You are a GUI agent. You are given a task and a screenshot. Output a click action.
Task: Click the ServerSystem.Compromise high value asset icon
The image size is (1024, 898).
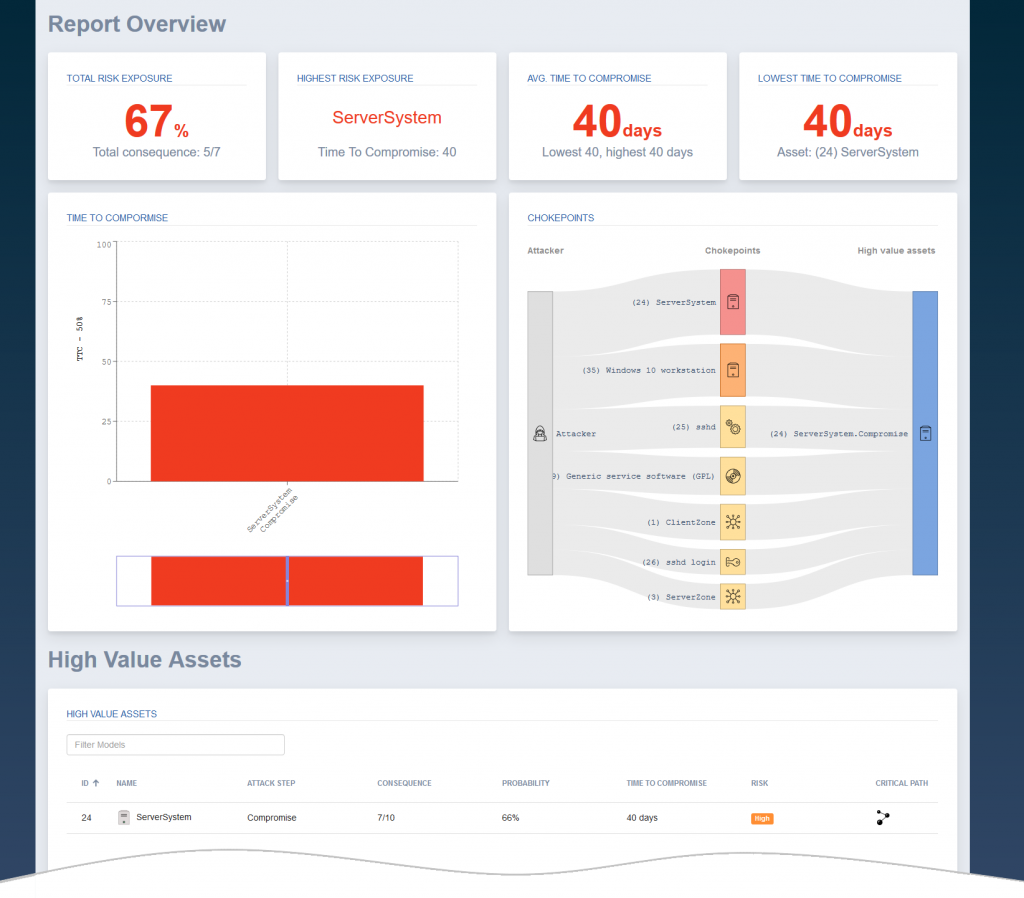[x=925, y=433]
